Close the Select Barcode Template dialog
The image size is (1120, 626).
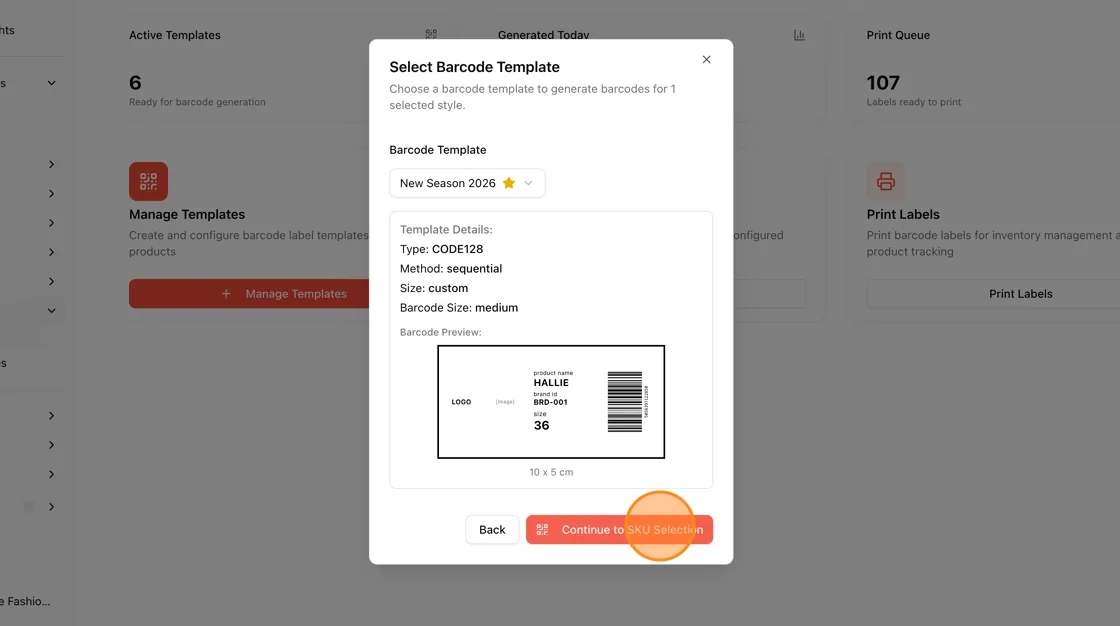[706, 59]
